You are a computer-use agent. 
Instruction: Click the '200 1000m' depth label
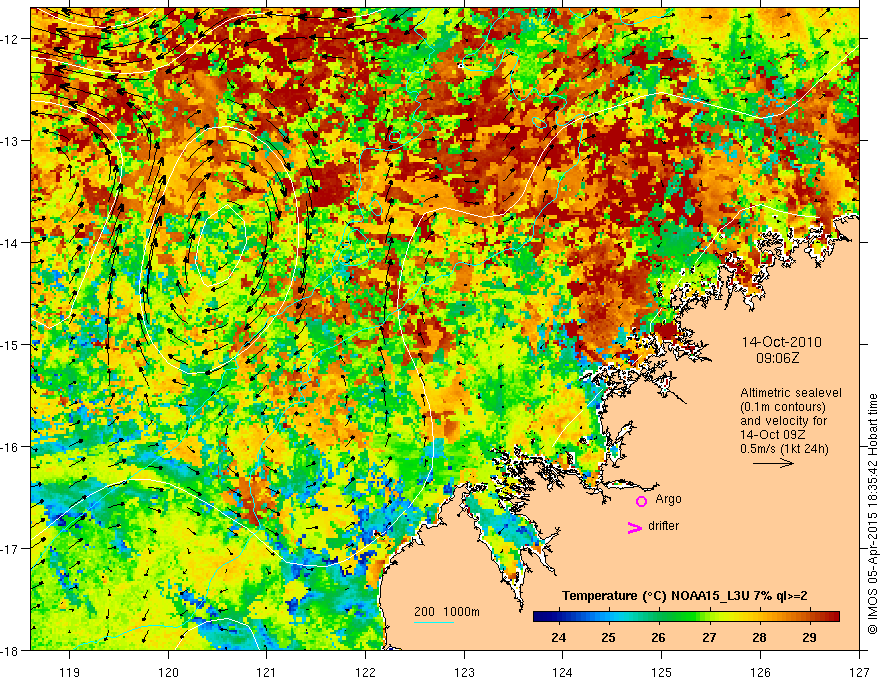click(447, 612)
